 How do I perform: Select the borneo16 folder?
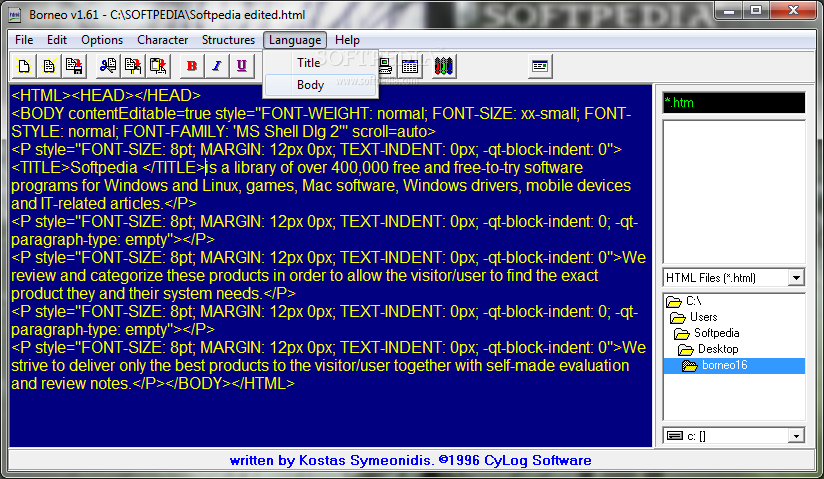pyautogui.click(x=734, y=365)
